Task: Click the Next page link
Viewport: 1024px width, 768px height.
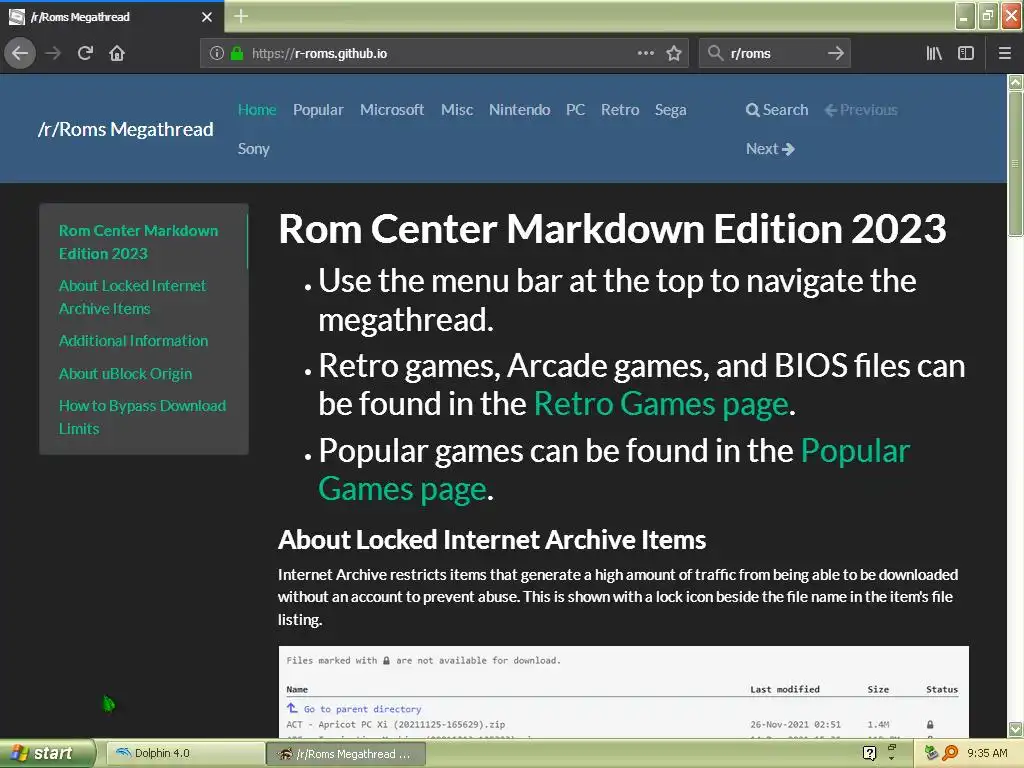Action: (770, 149)
